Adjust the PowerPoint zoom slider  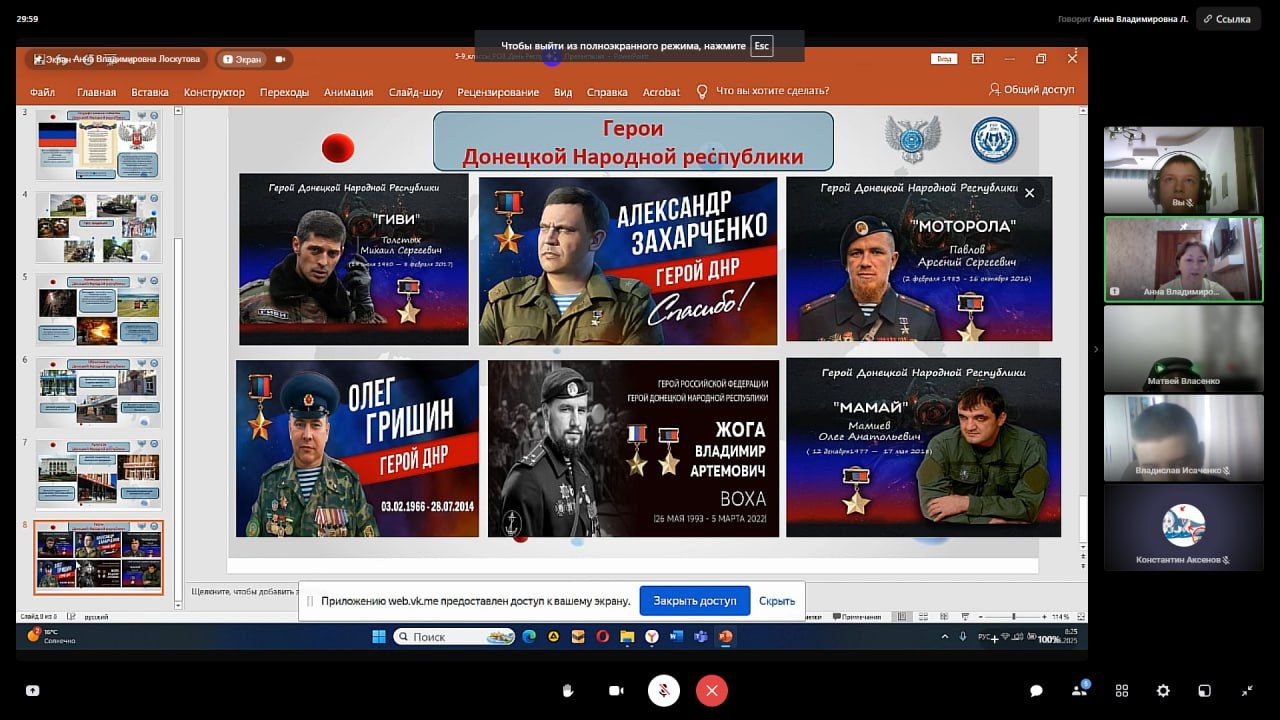point(1012,617)
